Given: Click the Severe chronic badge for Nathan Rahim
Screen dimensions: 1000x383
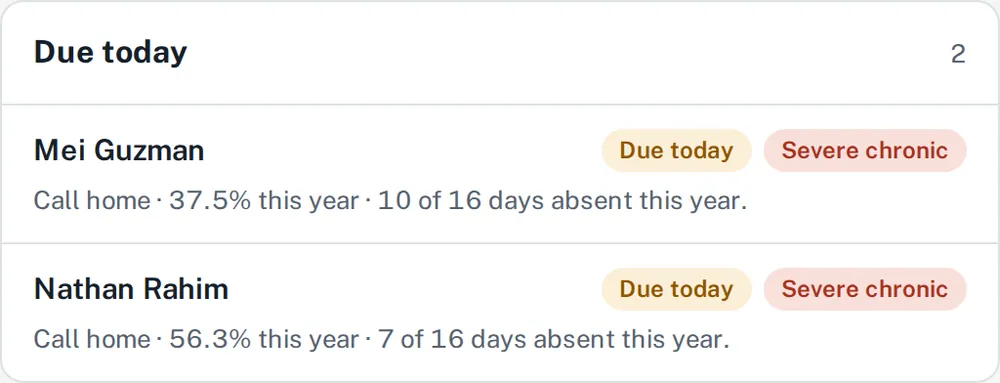Looking at the screenshot, I should tap(865, 289).
